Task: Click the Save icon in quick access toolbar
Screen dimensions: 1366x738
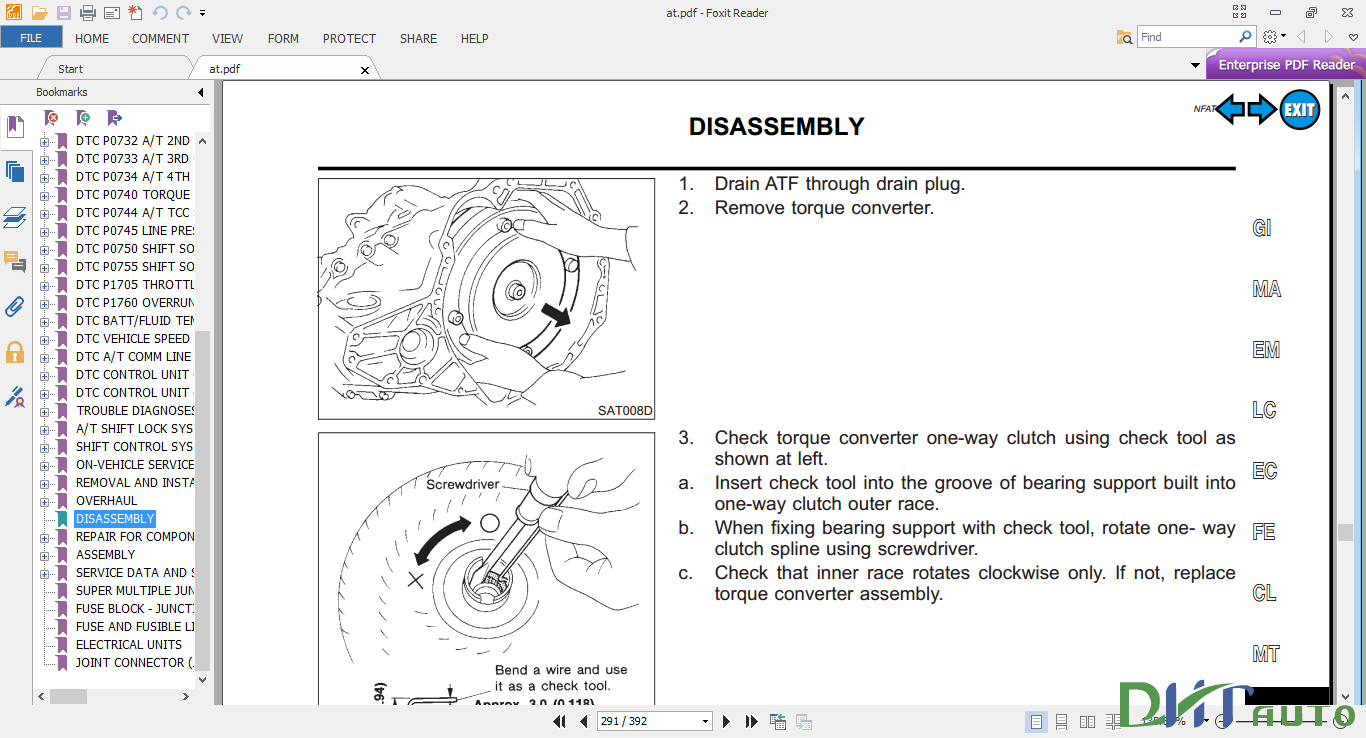Action: coord(64,13)
